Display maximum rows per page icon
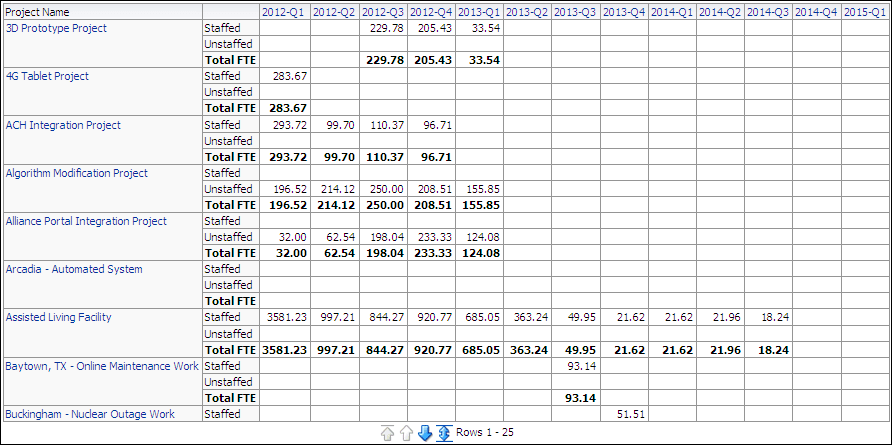Image resolution: width=892 pixels, height=445 pixels. [444, 434]
